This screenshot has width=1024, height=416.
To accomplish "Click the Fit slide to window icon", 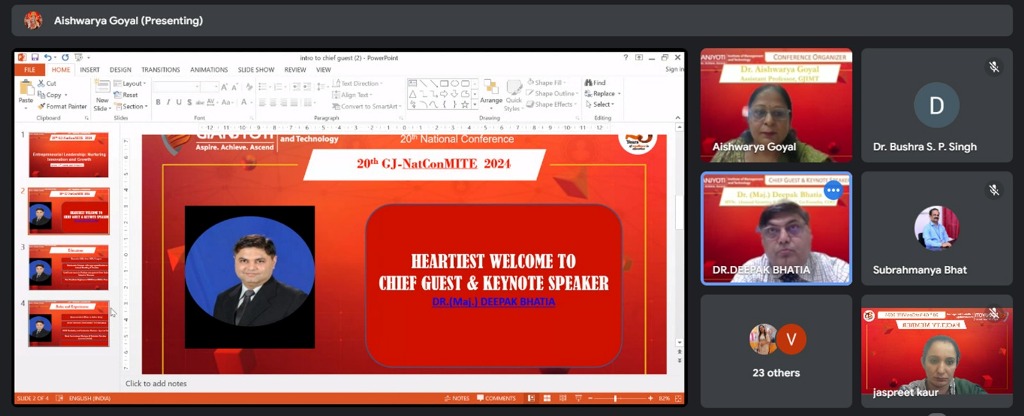I will point(678,398).
